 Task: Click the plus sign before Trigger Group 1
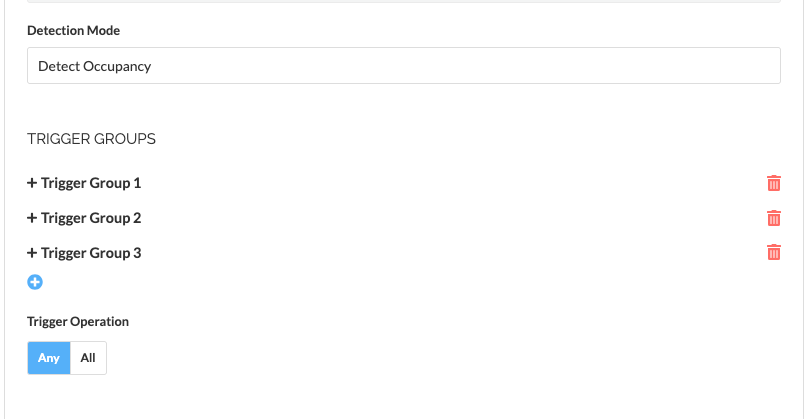[x=32, y=183]
